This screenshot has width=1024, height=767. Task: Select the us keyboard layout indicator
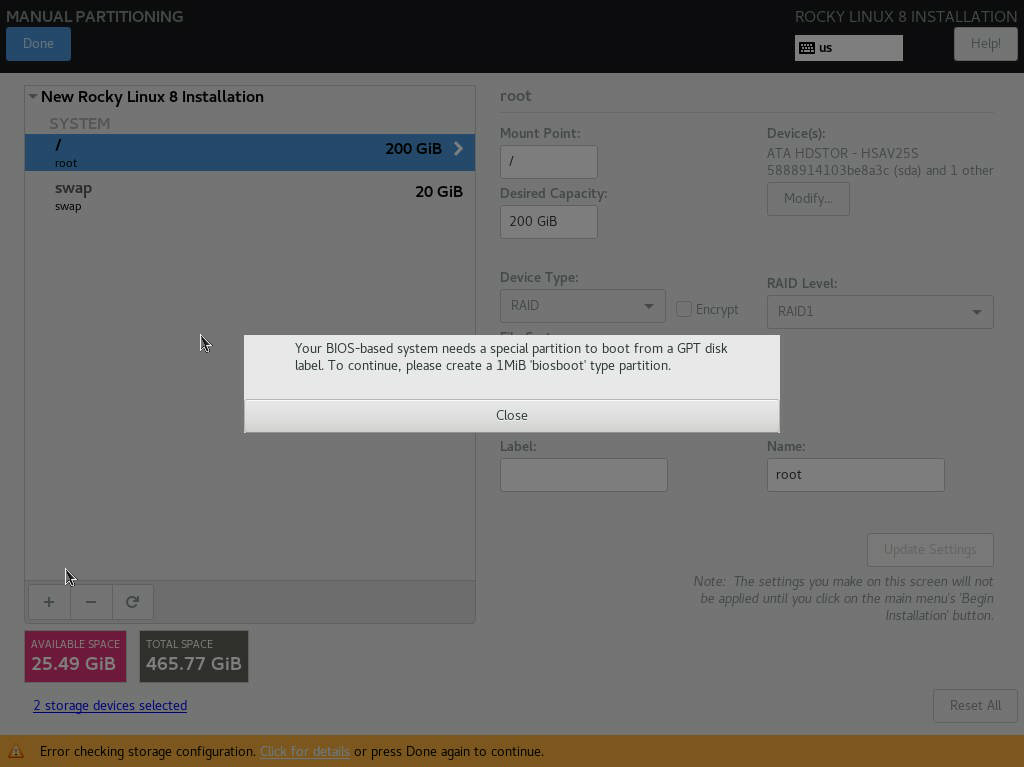tap(848, 48)
